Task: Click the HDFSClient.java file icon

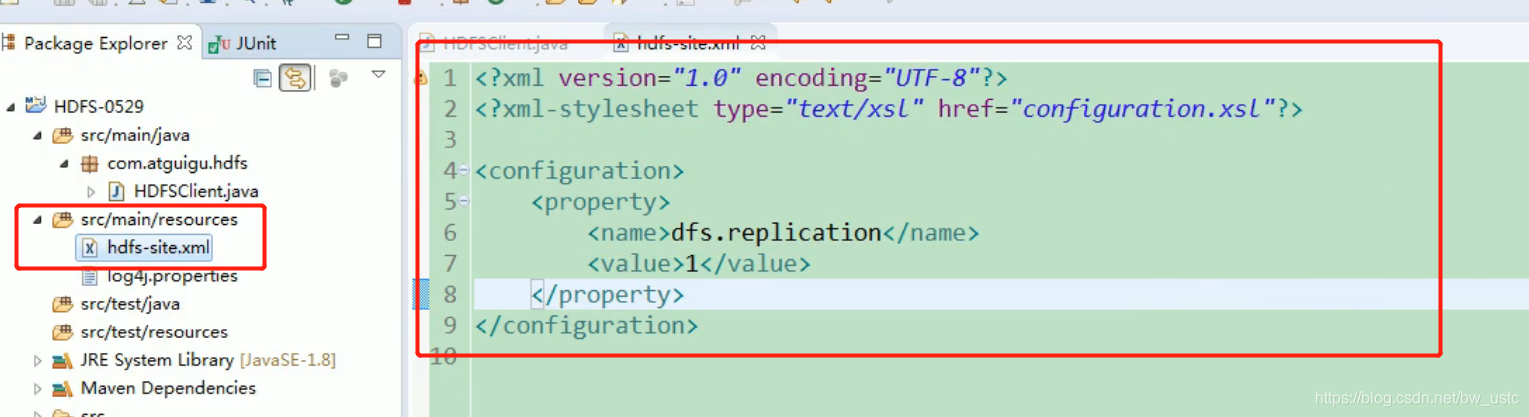Action: [x=116, y=191]
